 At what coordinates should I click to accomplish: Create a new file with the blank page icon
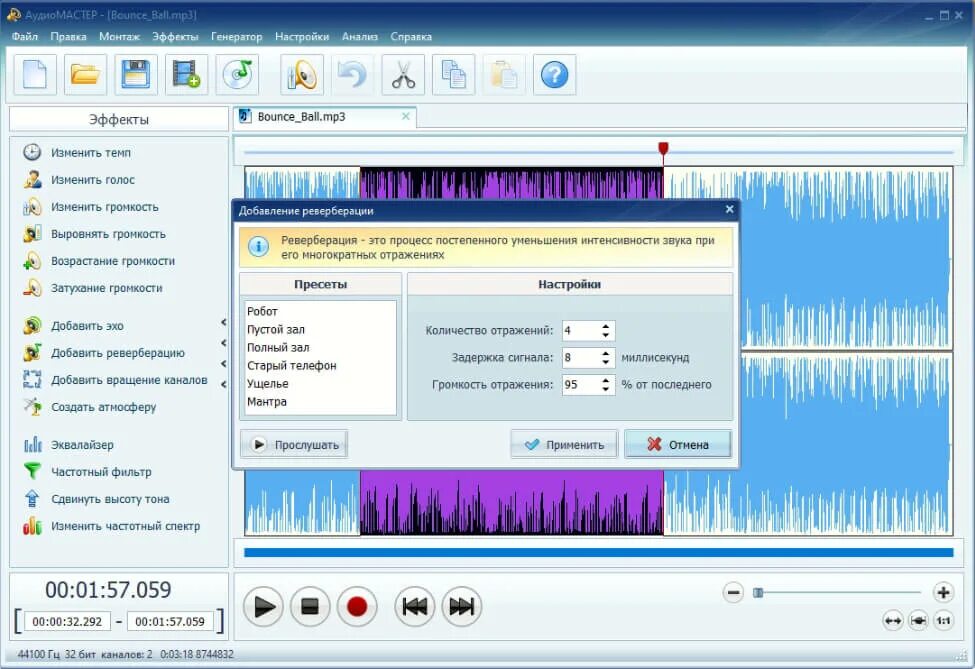(35, 75)
